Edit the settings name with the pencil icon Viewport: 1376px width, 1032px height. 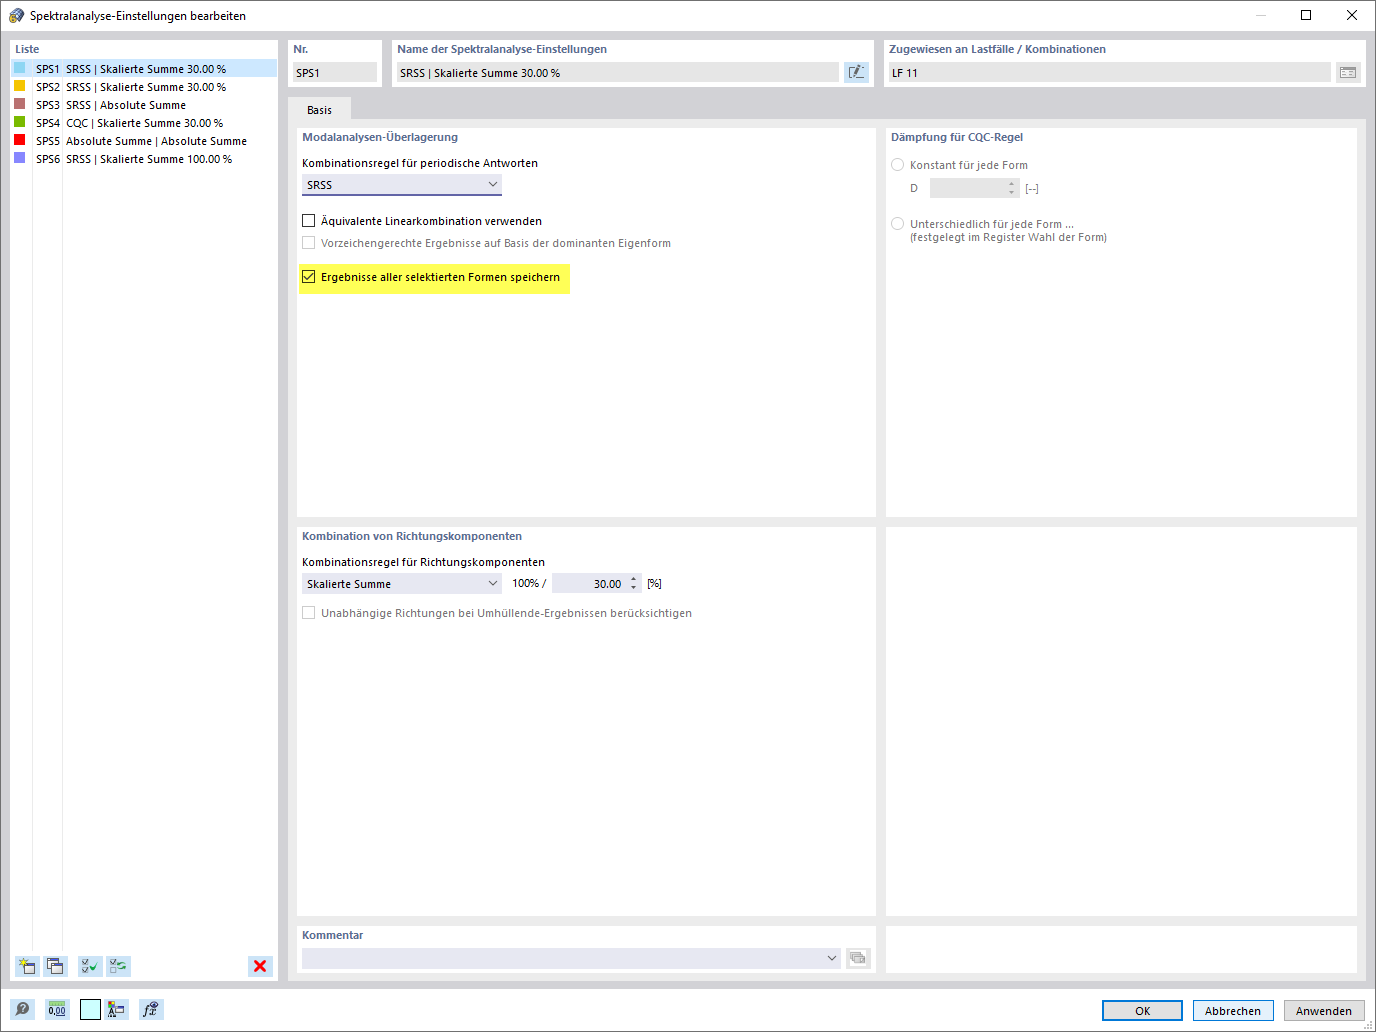point(857,72)
